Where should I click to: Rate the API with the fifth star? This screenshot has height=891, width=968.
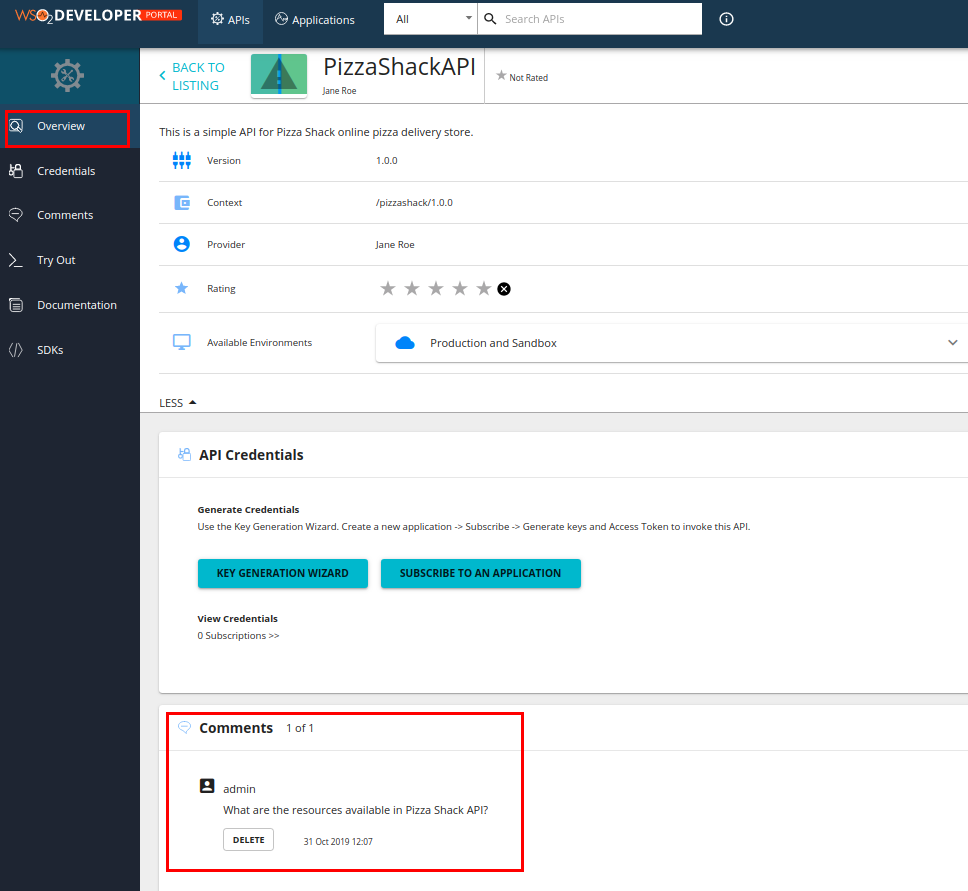[x=483, y=288]
